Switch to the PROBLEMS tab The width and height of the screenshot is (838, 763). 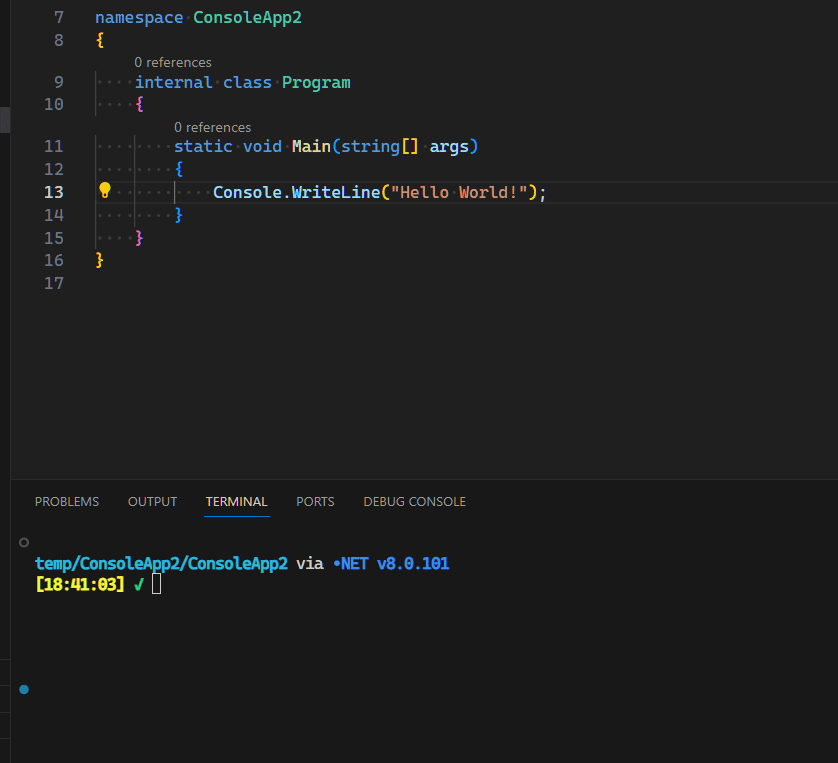(x=66, y=501)
